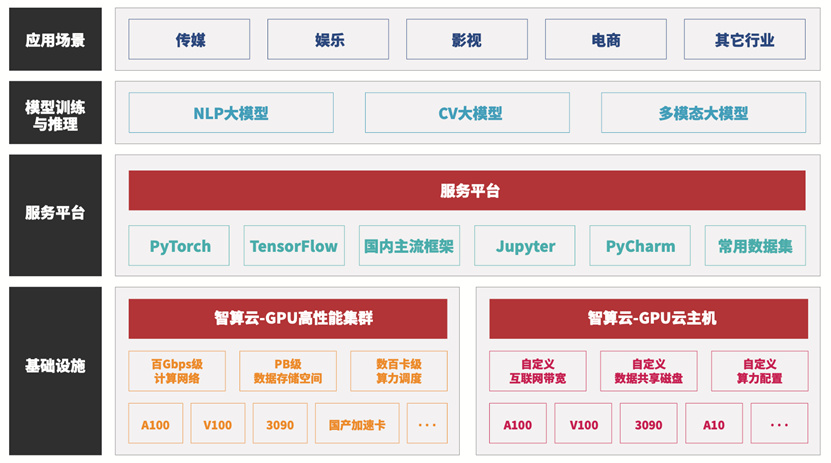
Task: Click the 国内主流框架 box
Action: 409,246
